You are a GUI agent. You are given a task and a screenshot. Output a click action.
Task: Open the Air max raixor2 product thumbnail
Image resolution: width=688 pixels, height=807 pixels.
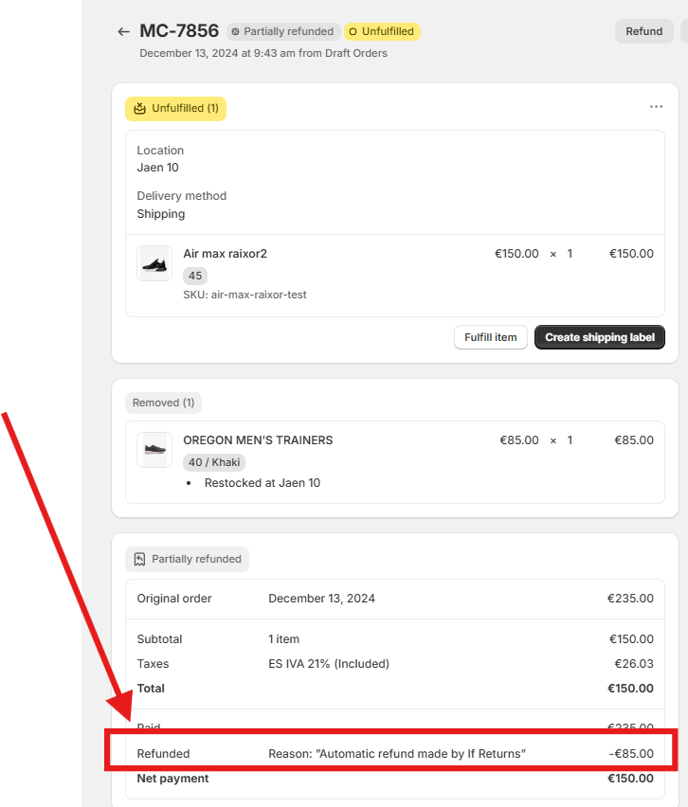[x=154, y=263]
